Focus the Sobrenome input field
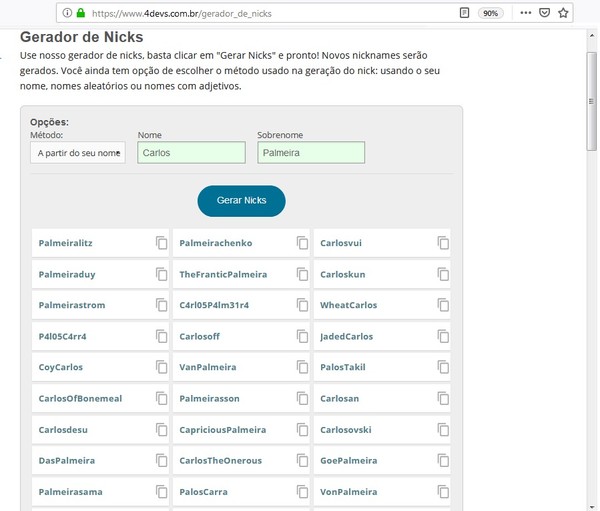This screenshot has width=600, height=511. (311, 153)
